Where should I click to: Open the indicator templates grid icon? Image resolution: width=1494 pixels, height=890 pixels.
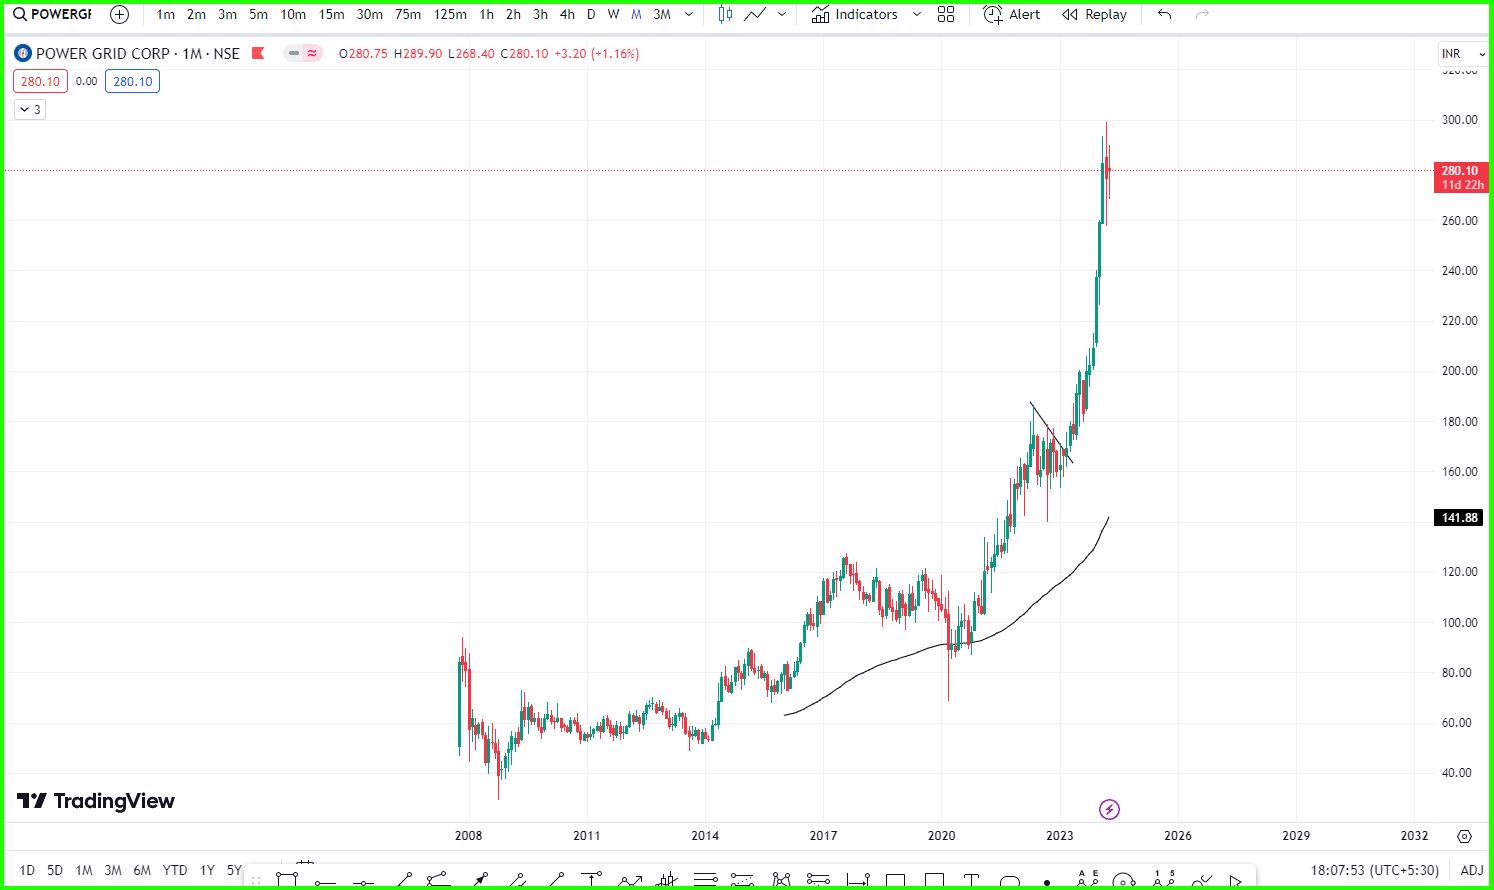click(946, 14)
